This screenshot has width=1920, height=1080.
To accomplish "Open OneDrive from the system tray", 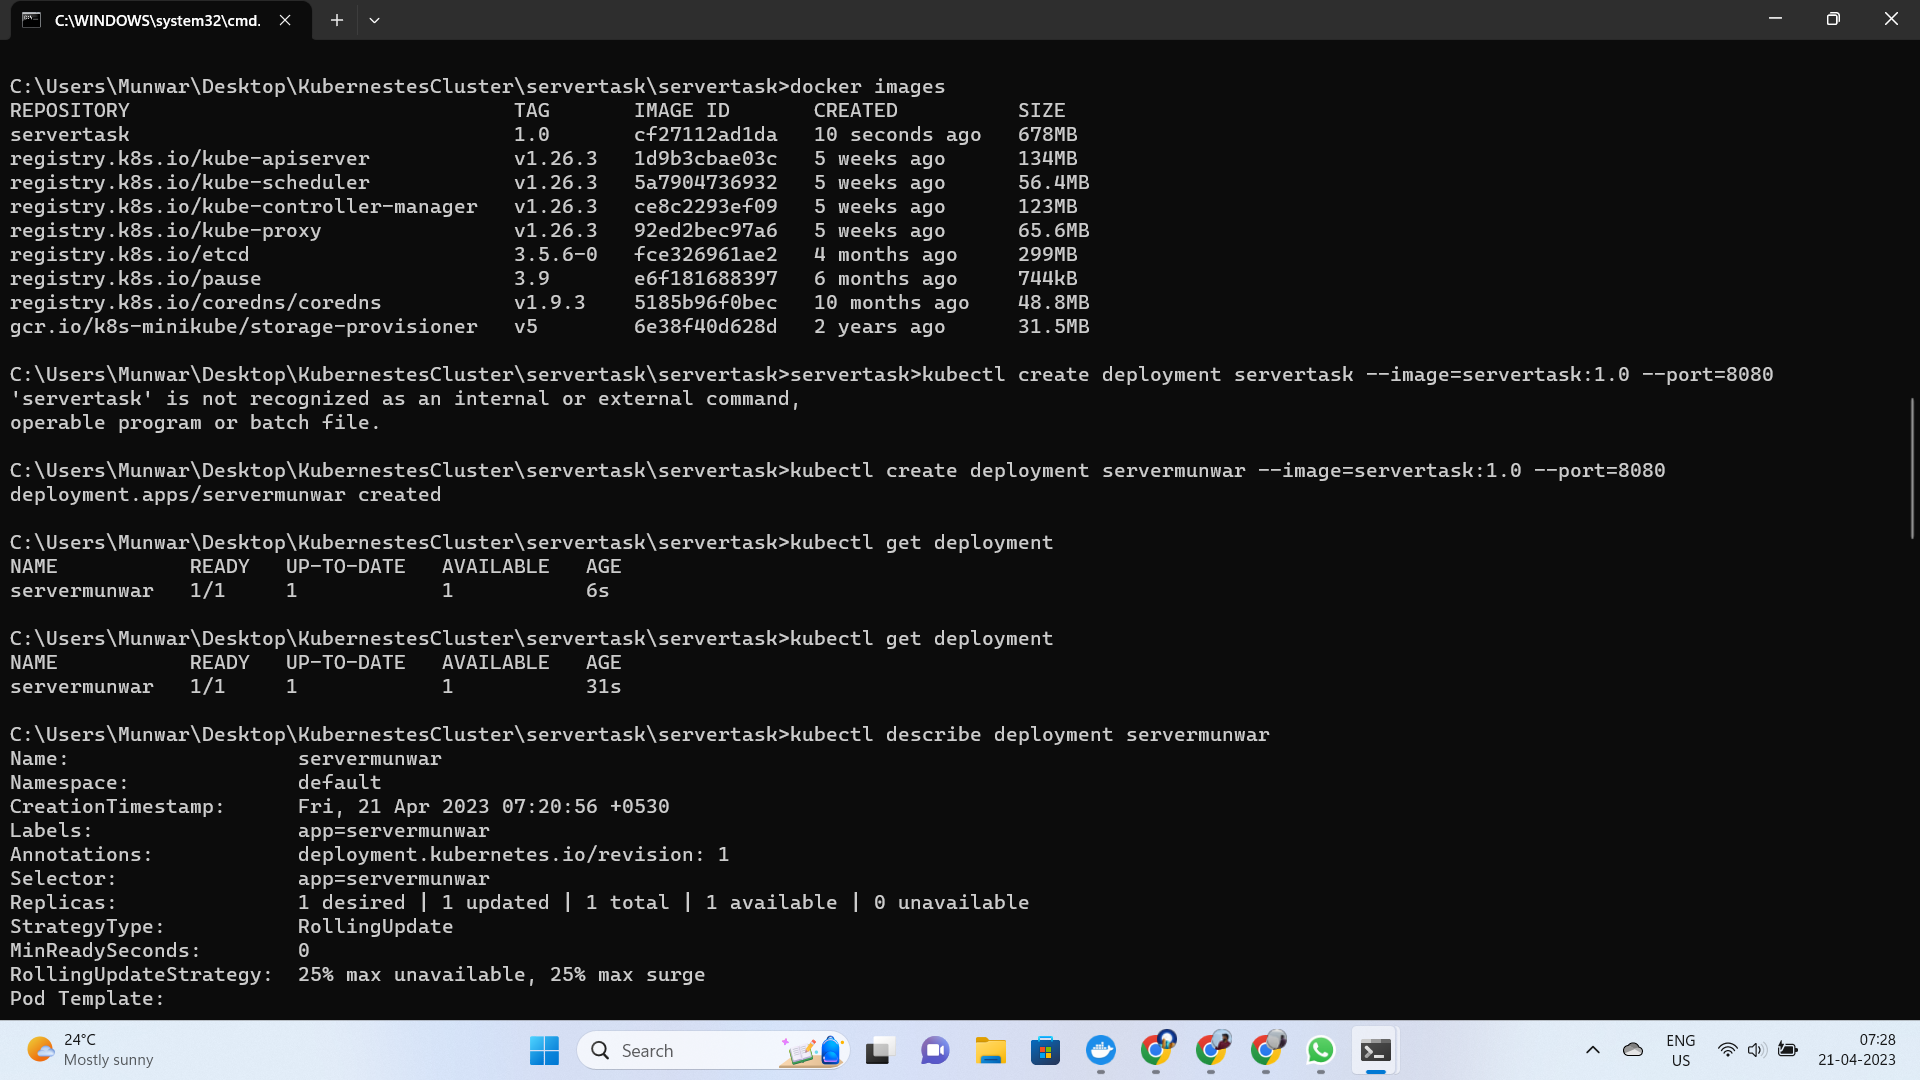I will [x=1633, y=1049].
